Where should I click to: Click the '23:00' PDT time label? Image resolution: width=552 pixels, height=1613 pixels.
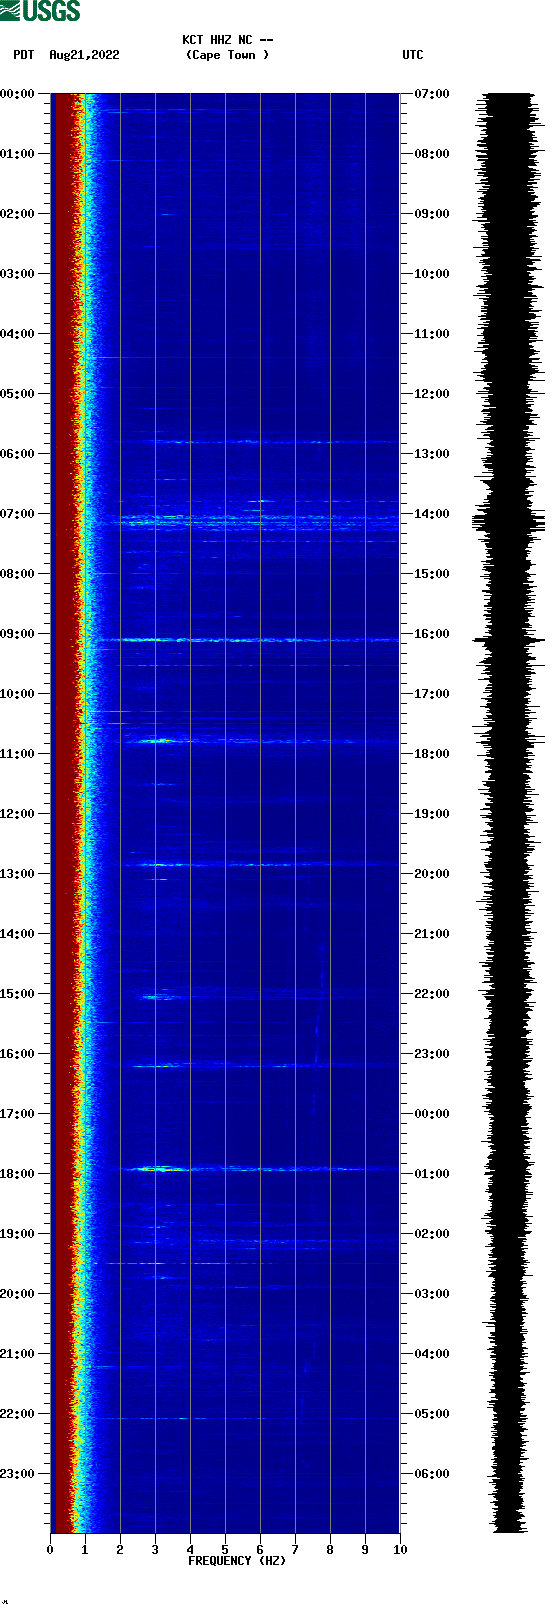point(17,1474)
